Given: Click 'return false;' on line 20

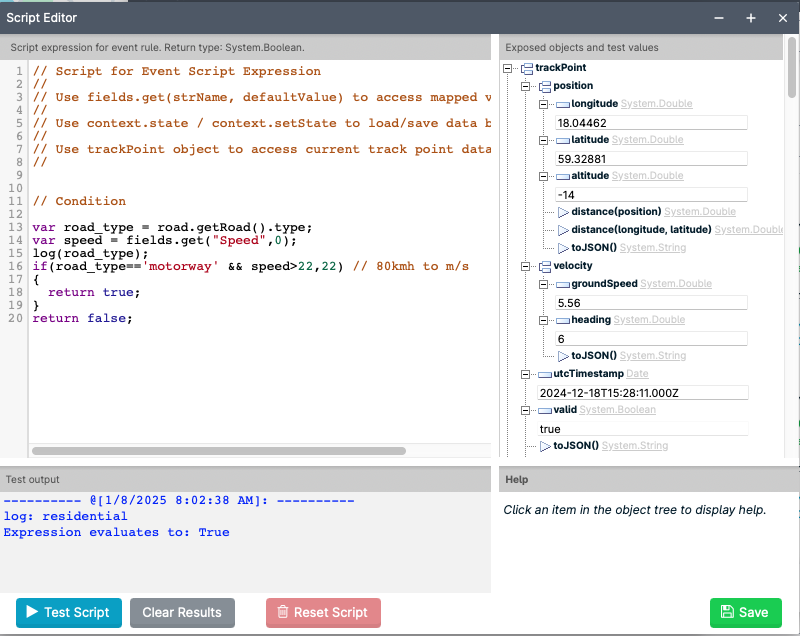Looking at the screenshot, I should click(x=82, y=318).
